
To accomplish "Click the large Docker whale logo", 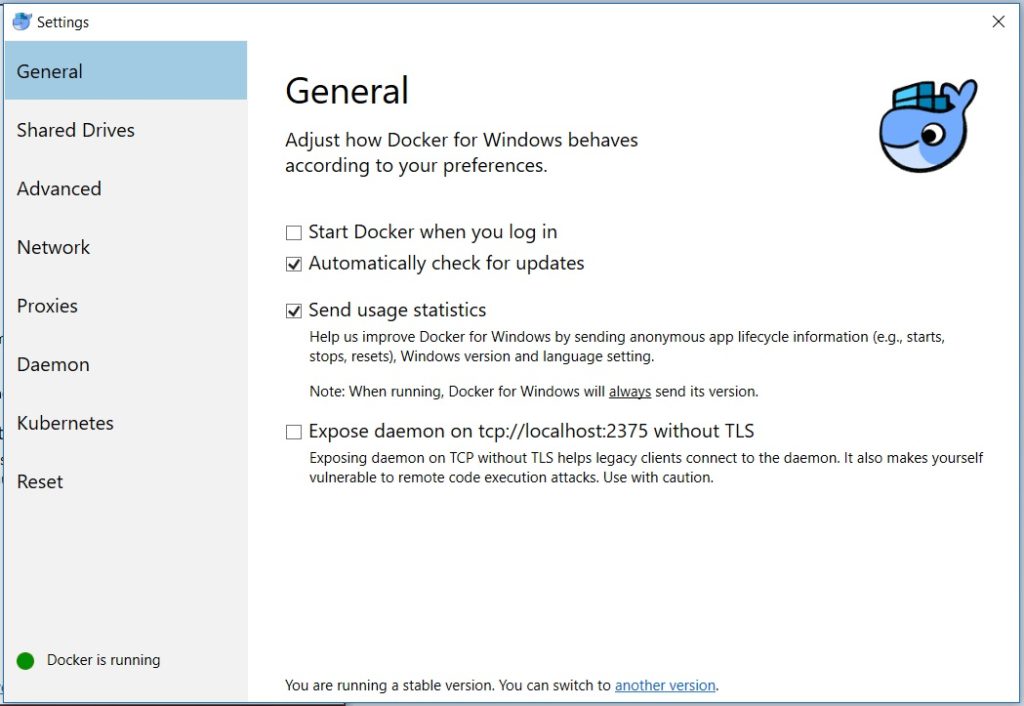I will (927, 126).
